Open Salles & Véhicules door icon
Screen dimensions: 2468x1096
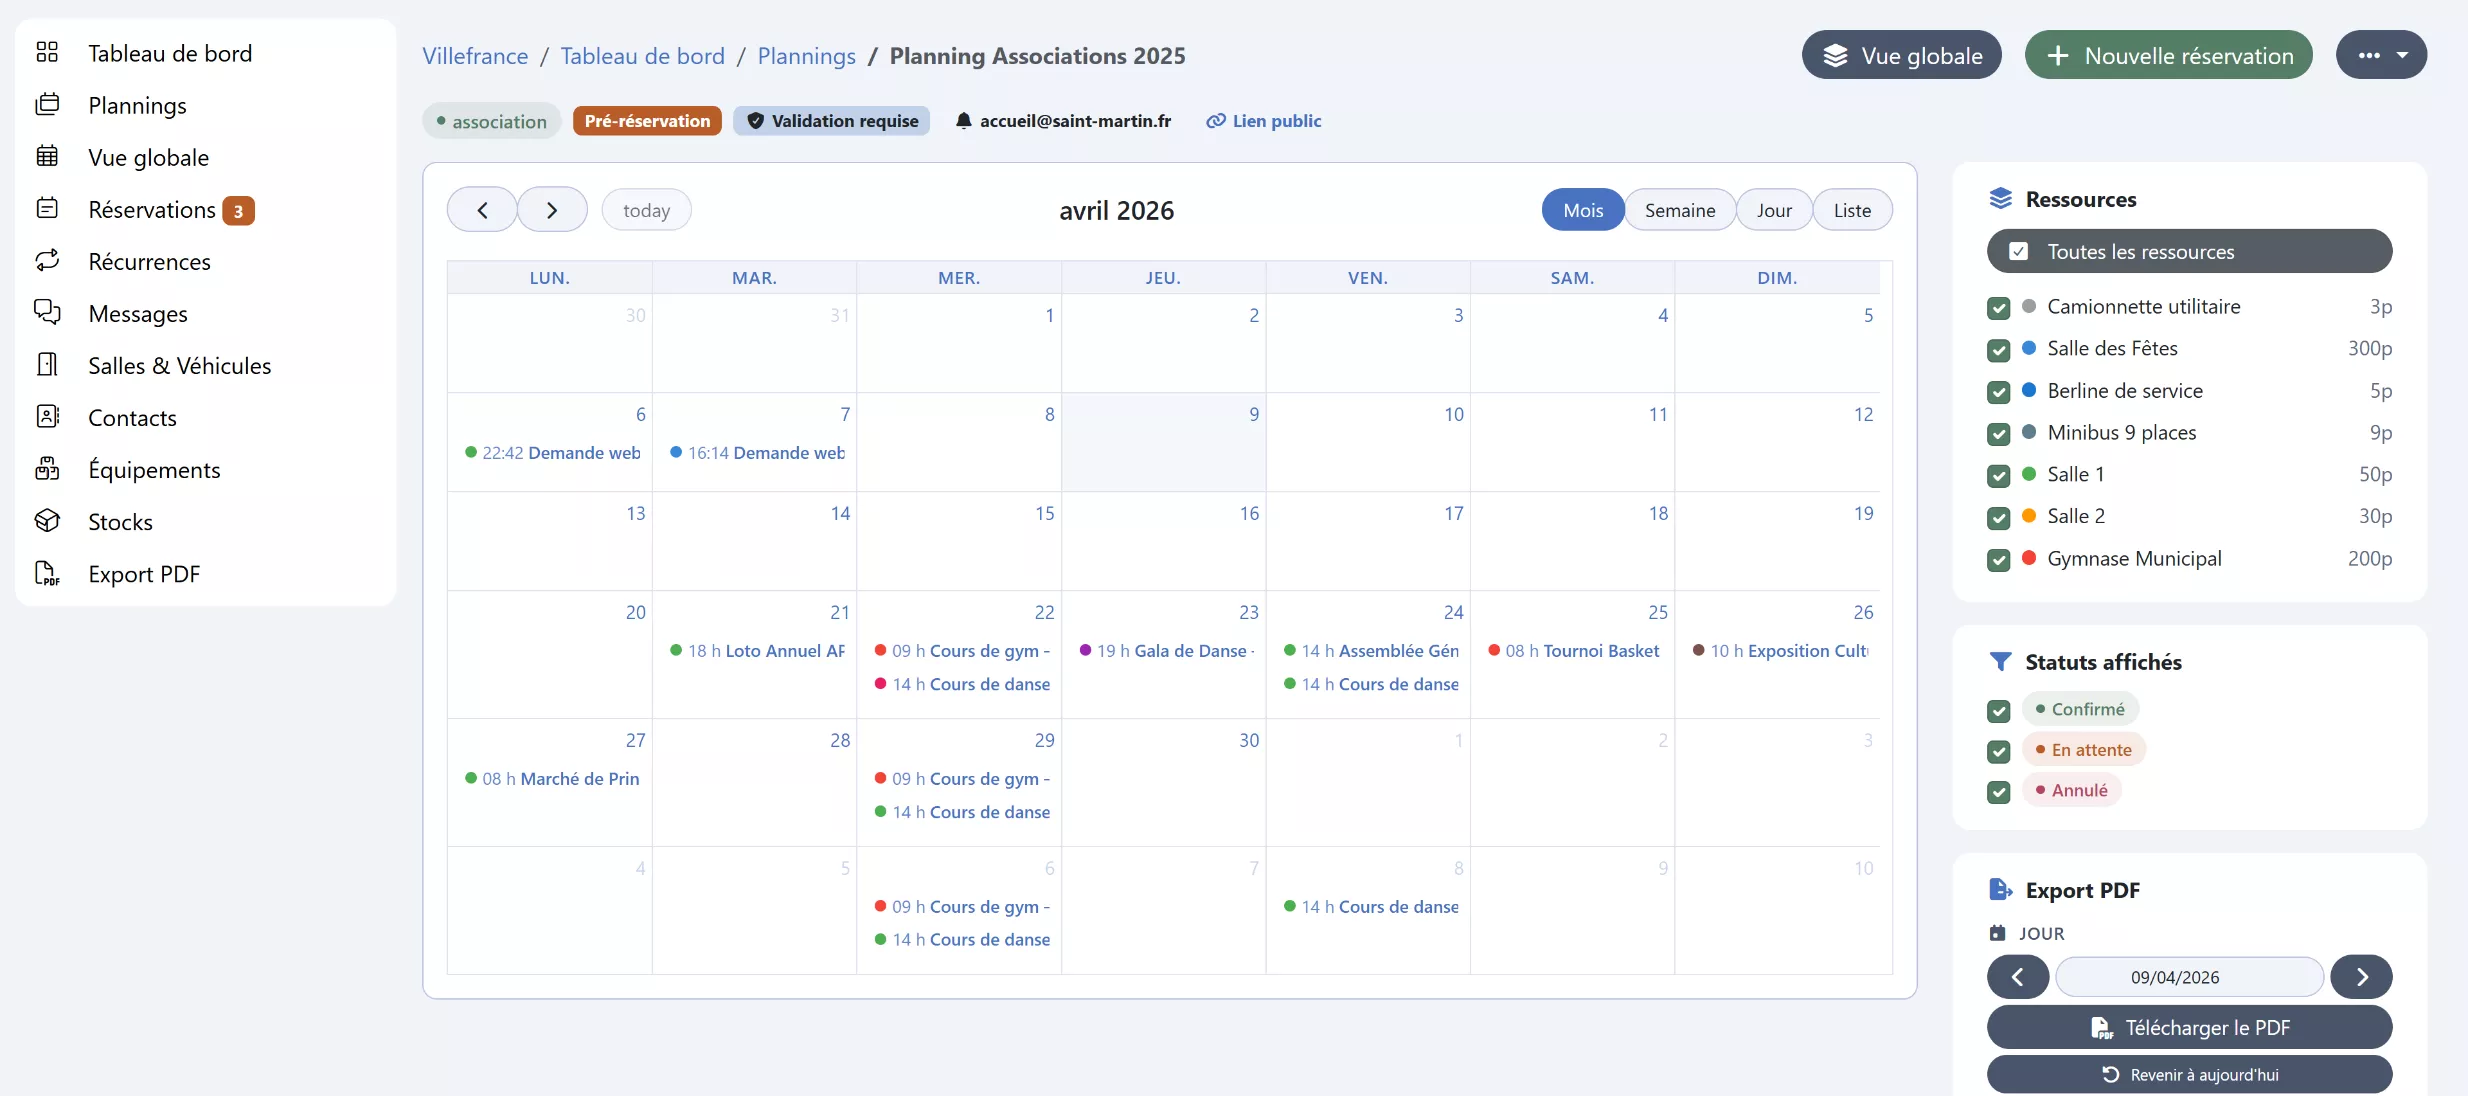[x=47, y=365]
